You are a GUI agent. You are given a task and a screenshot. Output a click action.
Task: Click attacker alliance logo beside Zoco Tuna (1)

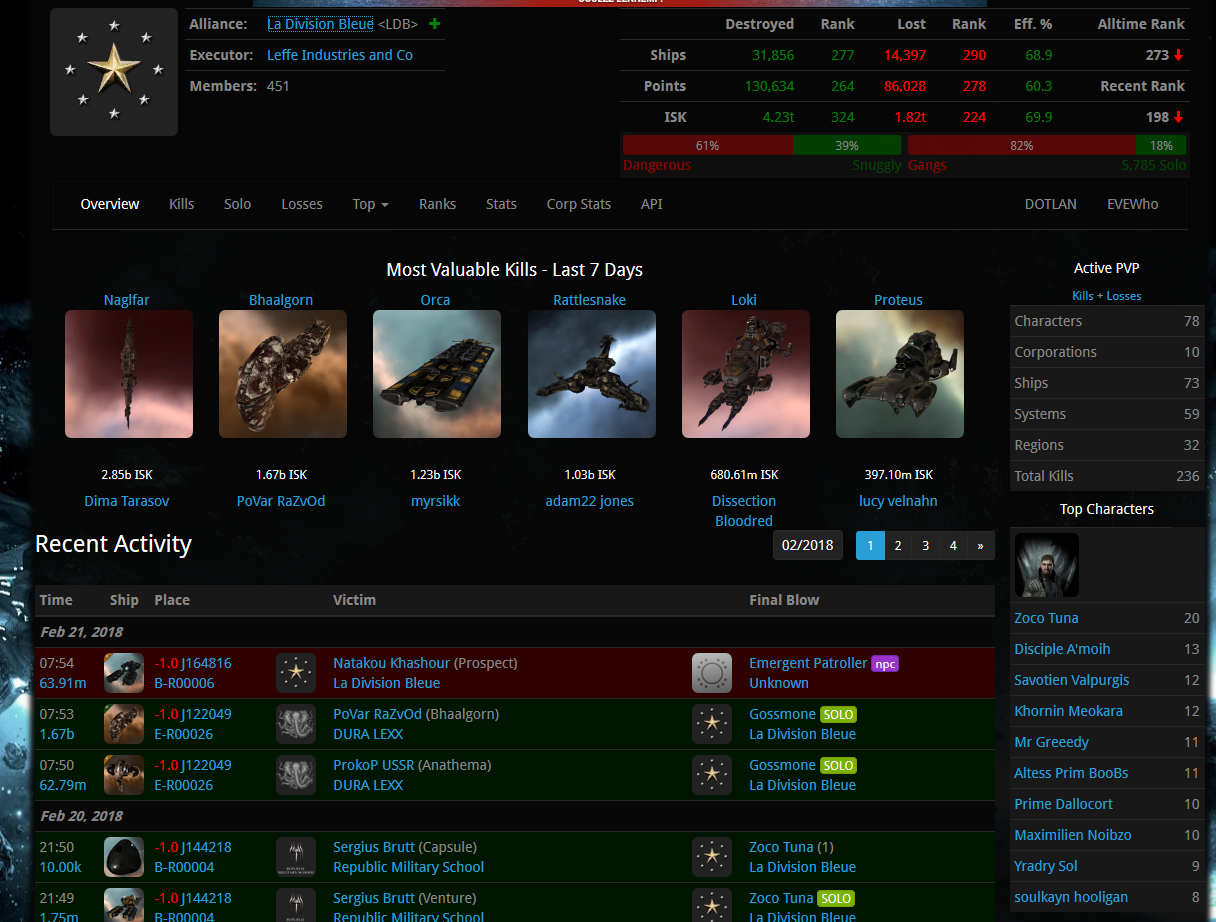tap(712, 857)
